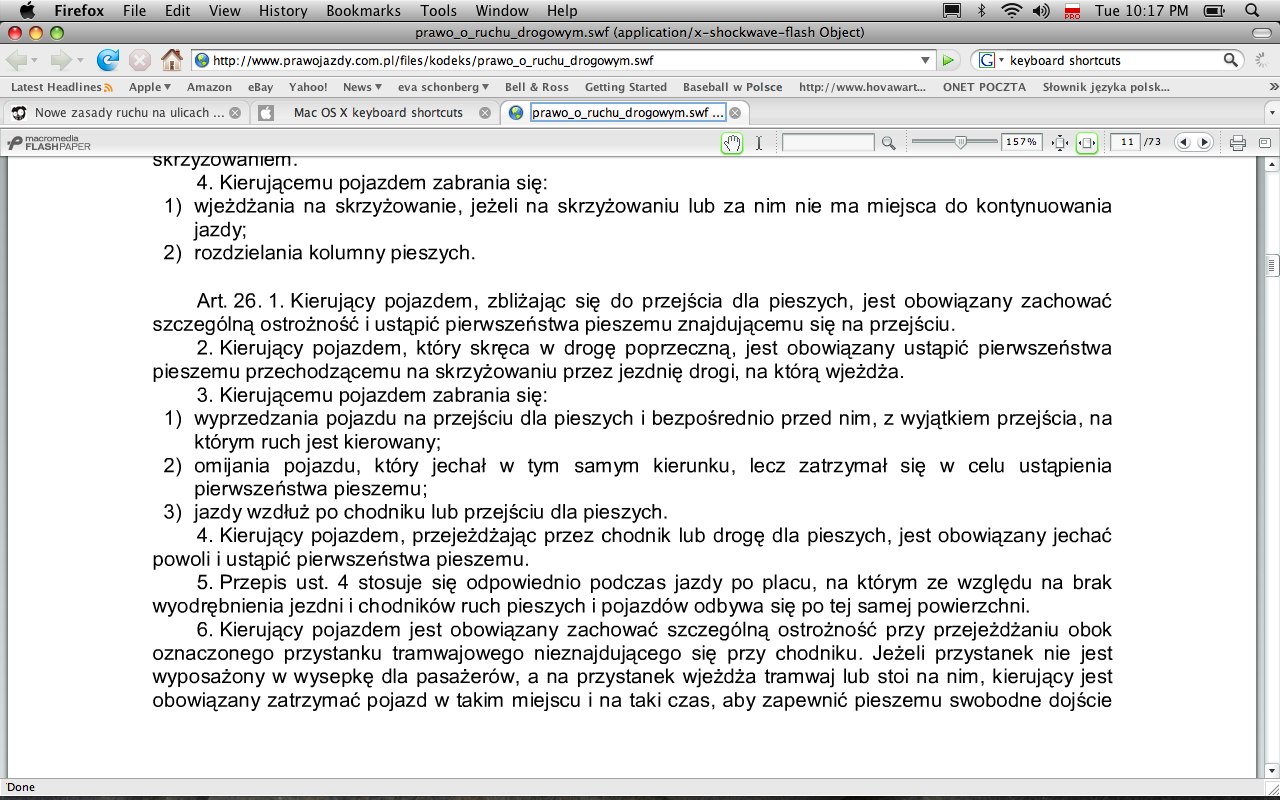Screen dimensions: 1280x800
Task: Go to the previous page arrow
Action: click(1184, 143)
